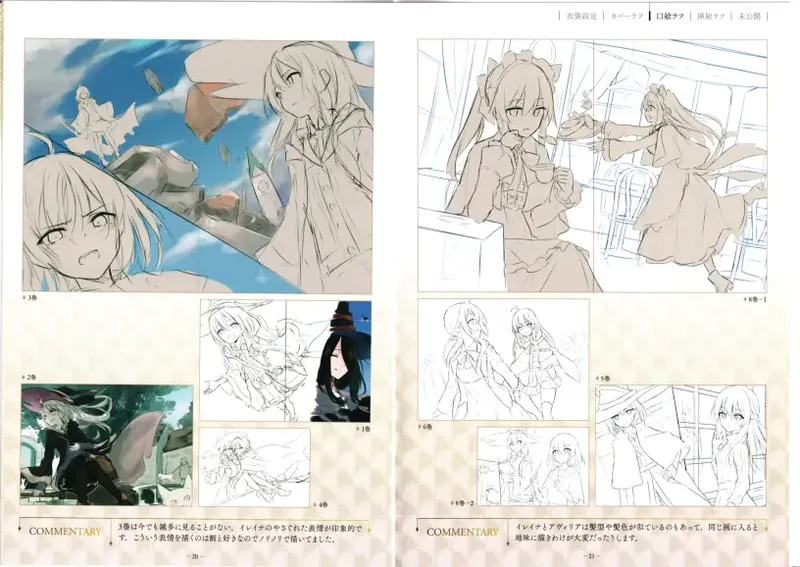Click the commentary text beginning 3巻は今でも
The width and height of the screenshot is (800, 567).
click(x=240, y=533)
